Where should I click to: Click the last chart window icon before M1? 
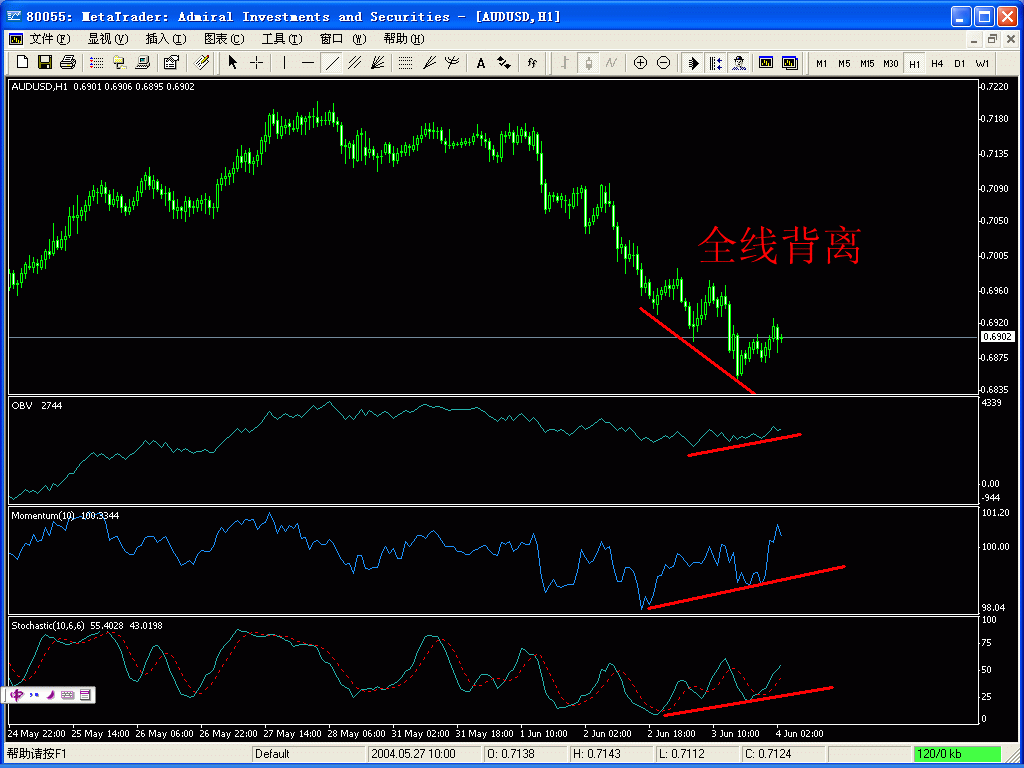[x=790, y=63]
